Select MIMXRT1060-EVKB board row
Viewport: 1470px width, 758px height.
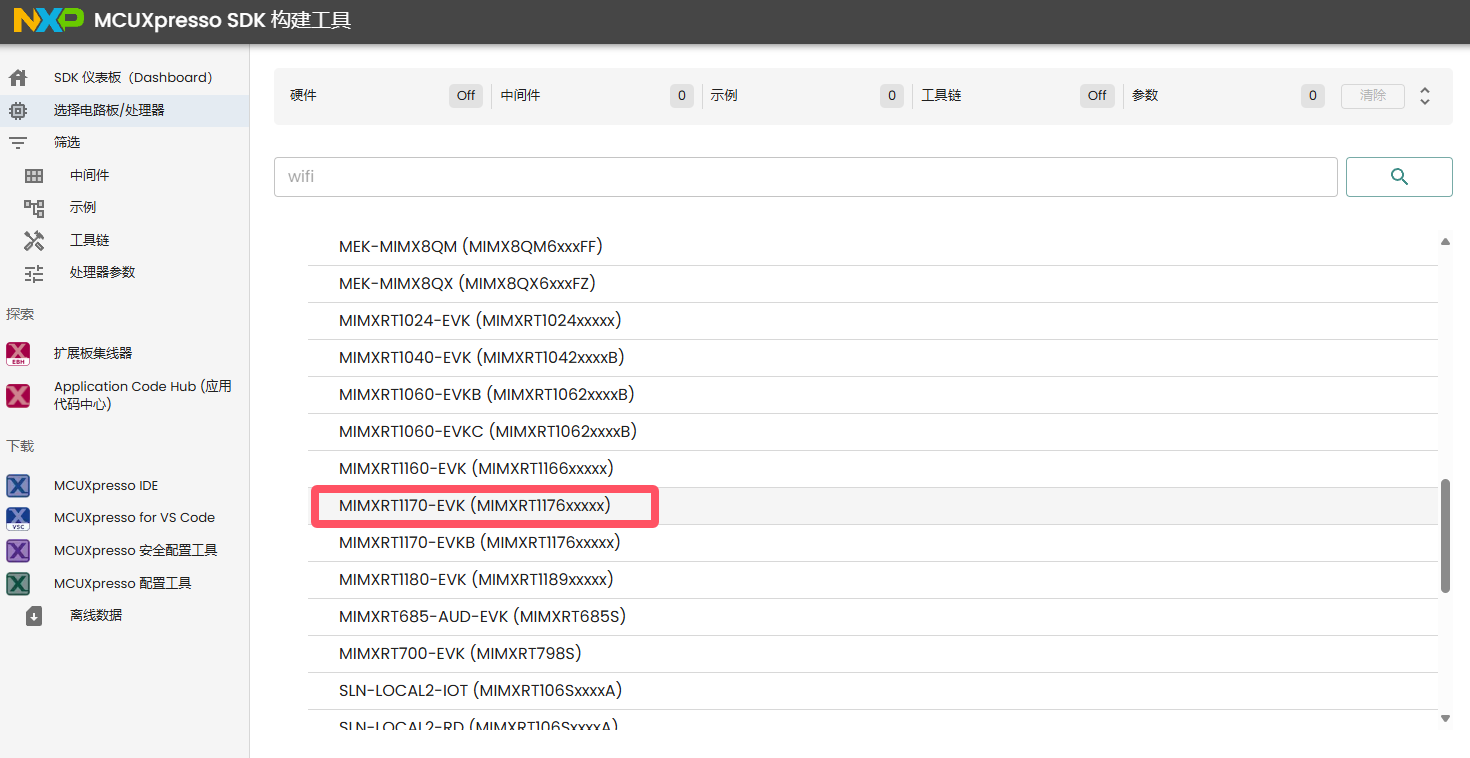click(x=873, y=395)
